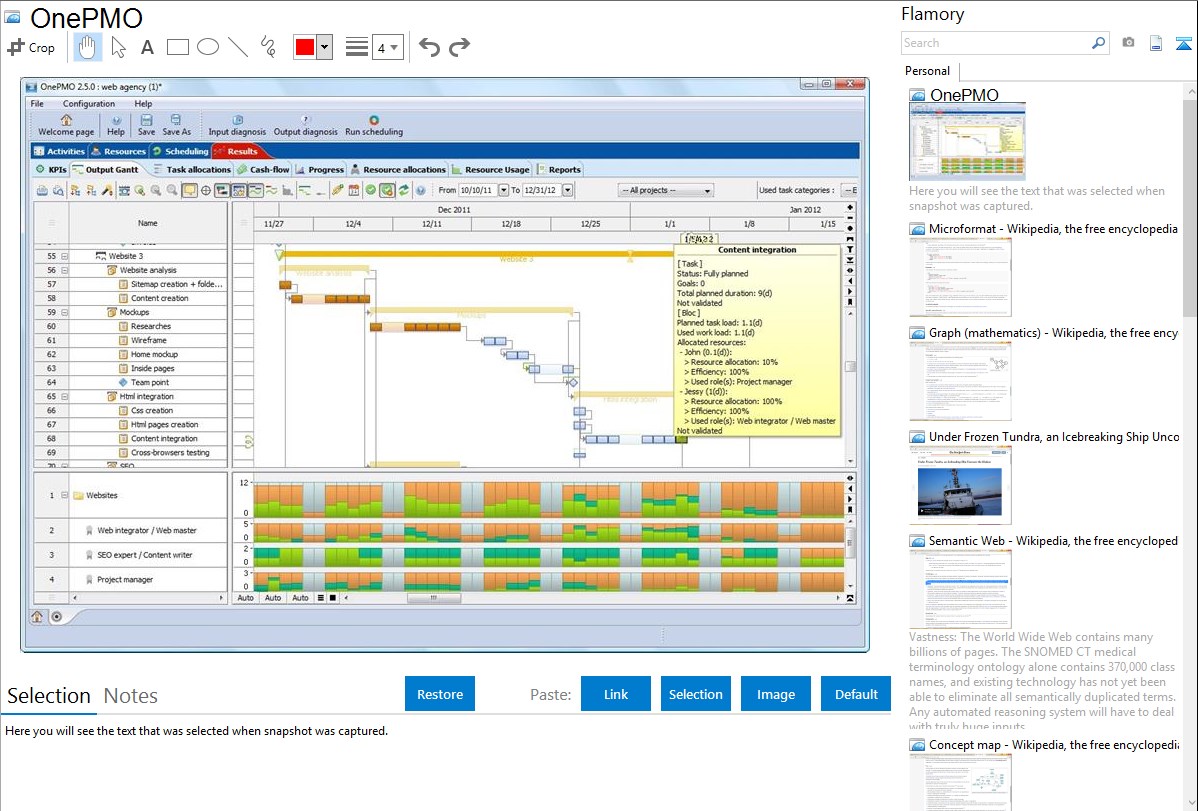Select the Content integration task row
1198x811 pixels.
click(131, 439)
